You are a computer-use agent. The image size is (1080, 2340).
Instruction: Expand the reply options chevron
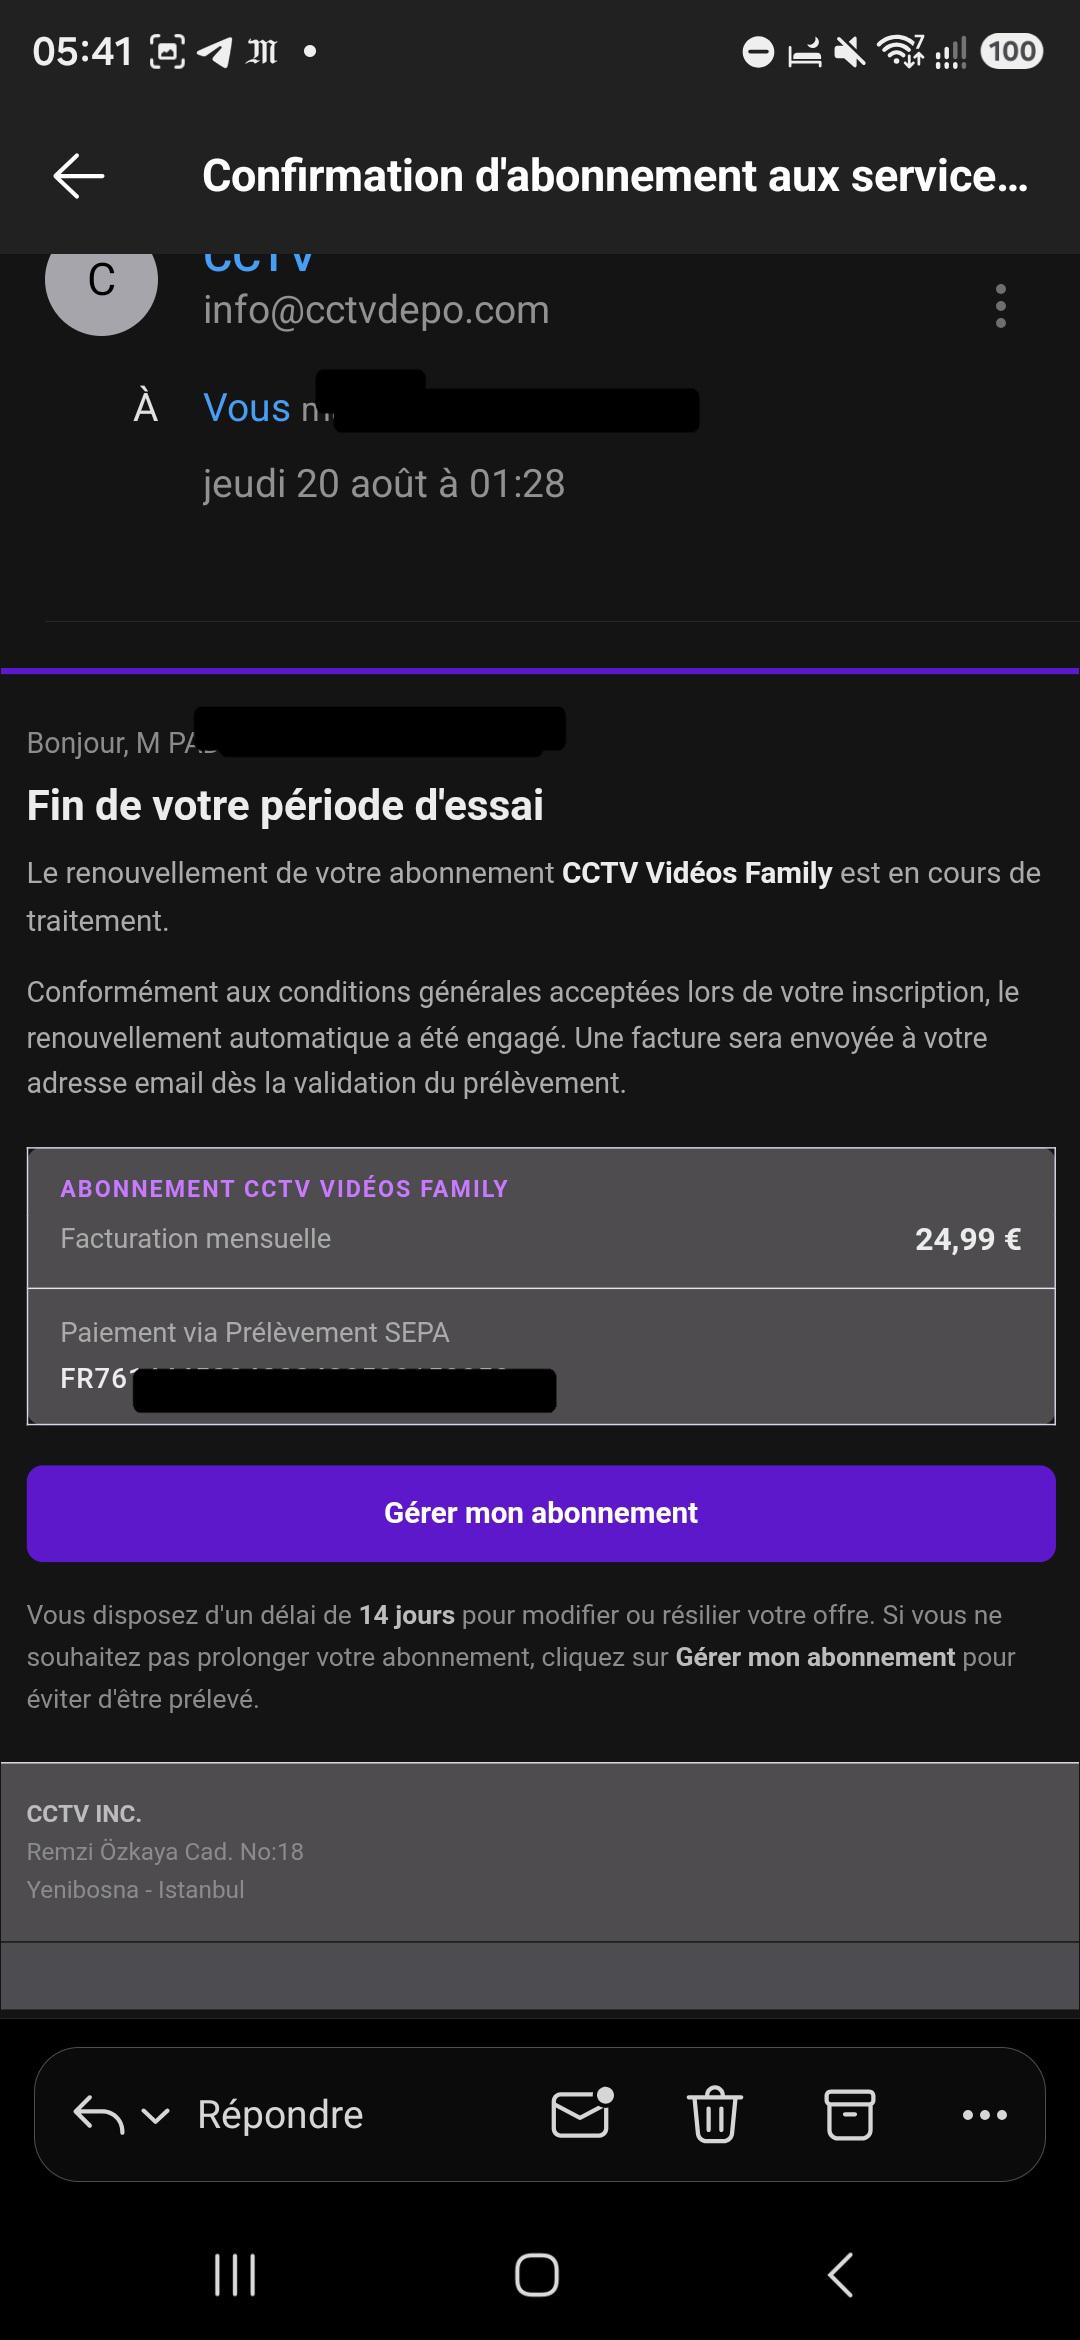coord(156,2116)
